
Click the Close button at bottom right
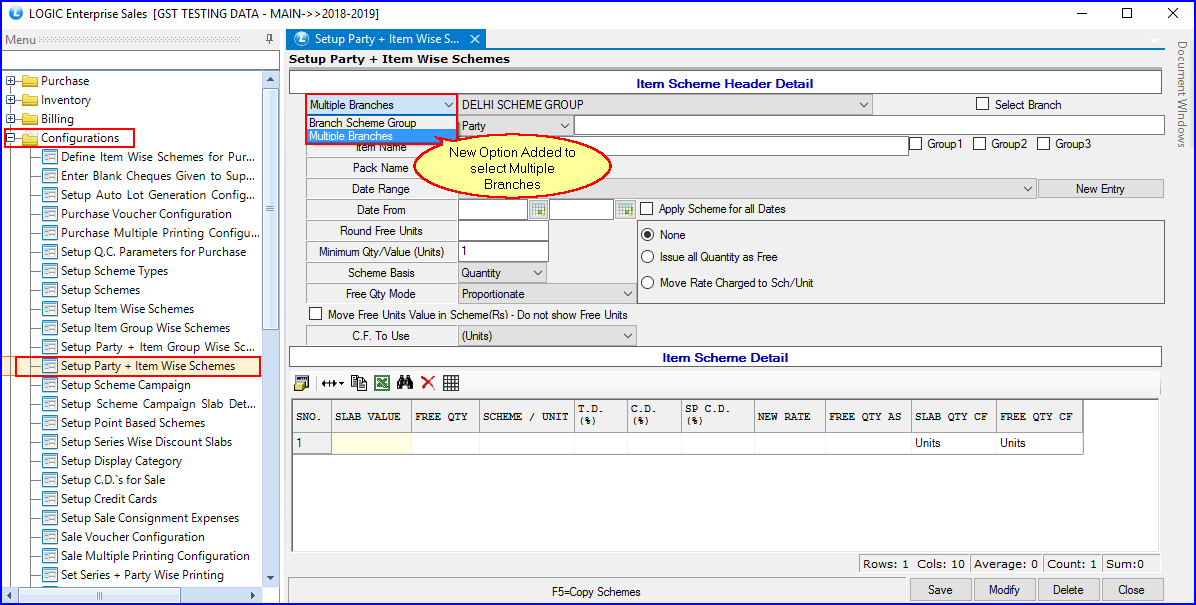coord(1131,590)
